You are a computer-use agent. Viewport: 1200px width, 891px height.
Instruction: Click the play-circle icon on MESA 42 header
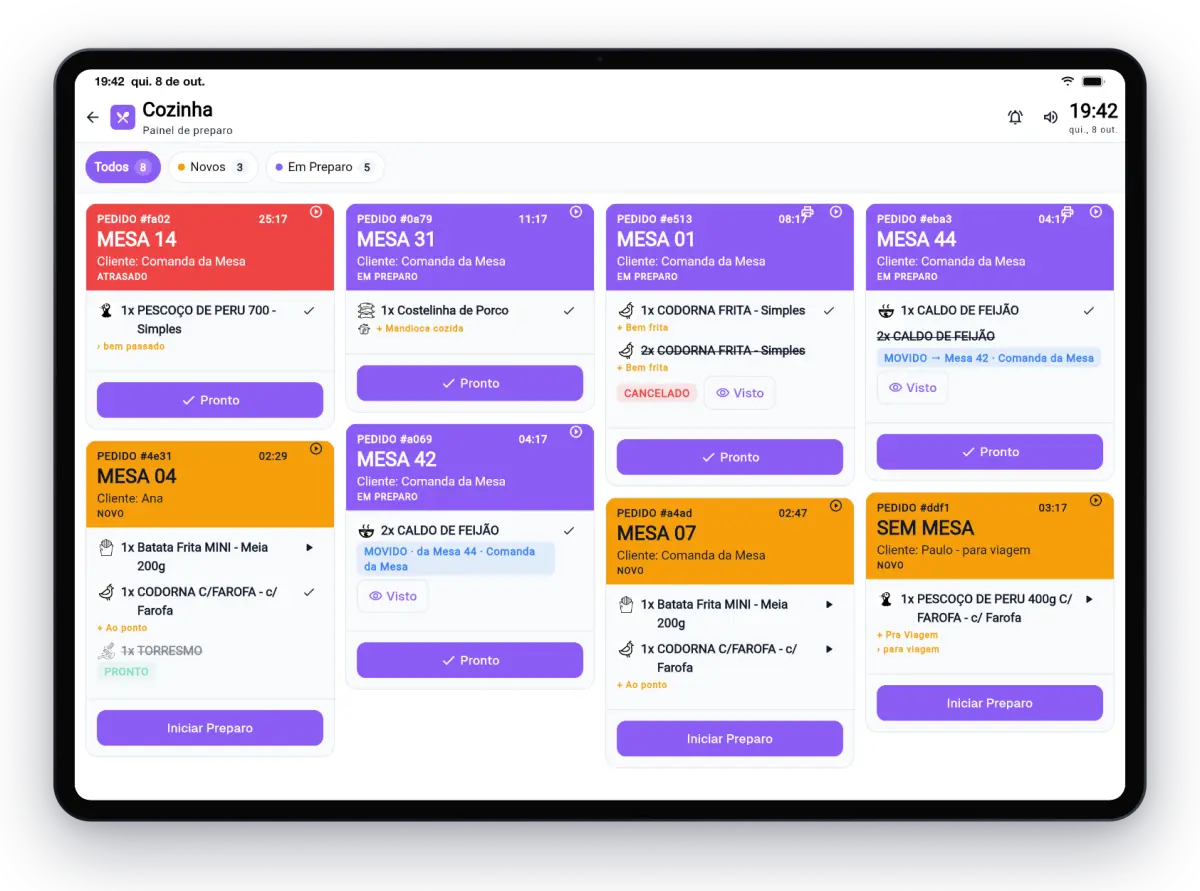click(x=576, y=432)
